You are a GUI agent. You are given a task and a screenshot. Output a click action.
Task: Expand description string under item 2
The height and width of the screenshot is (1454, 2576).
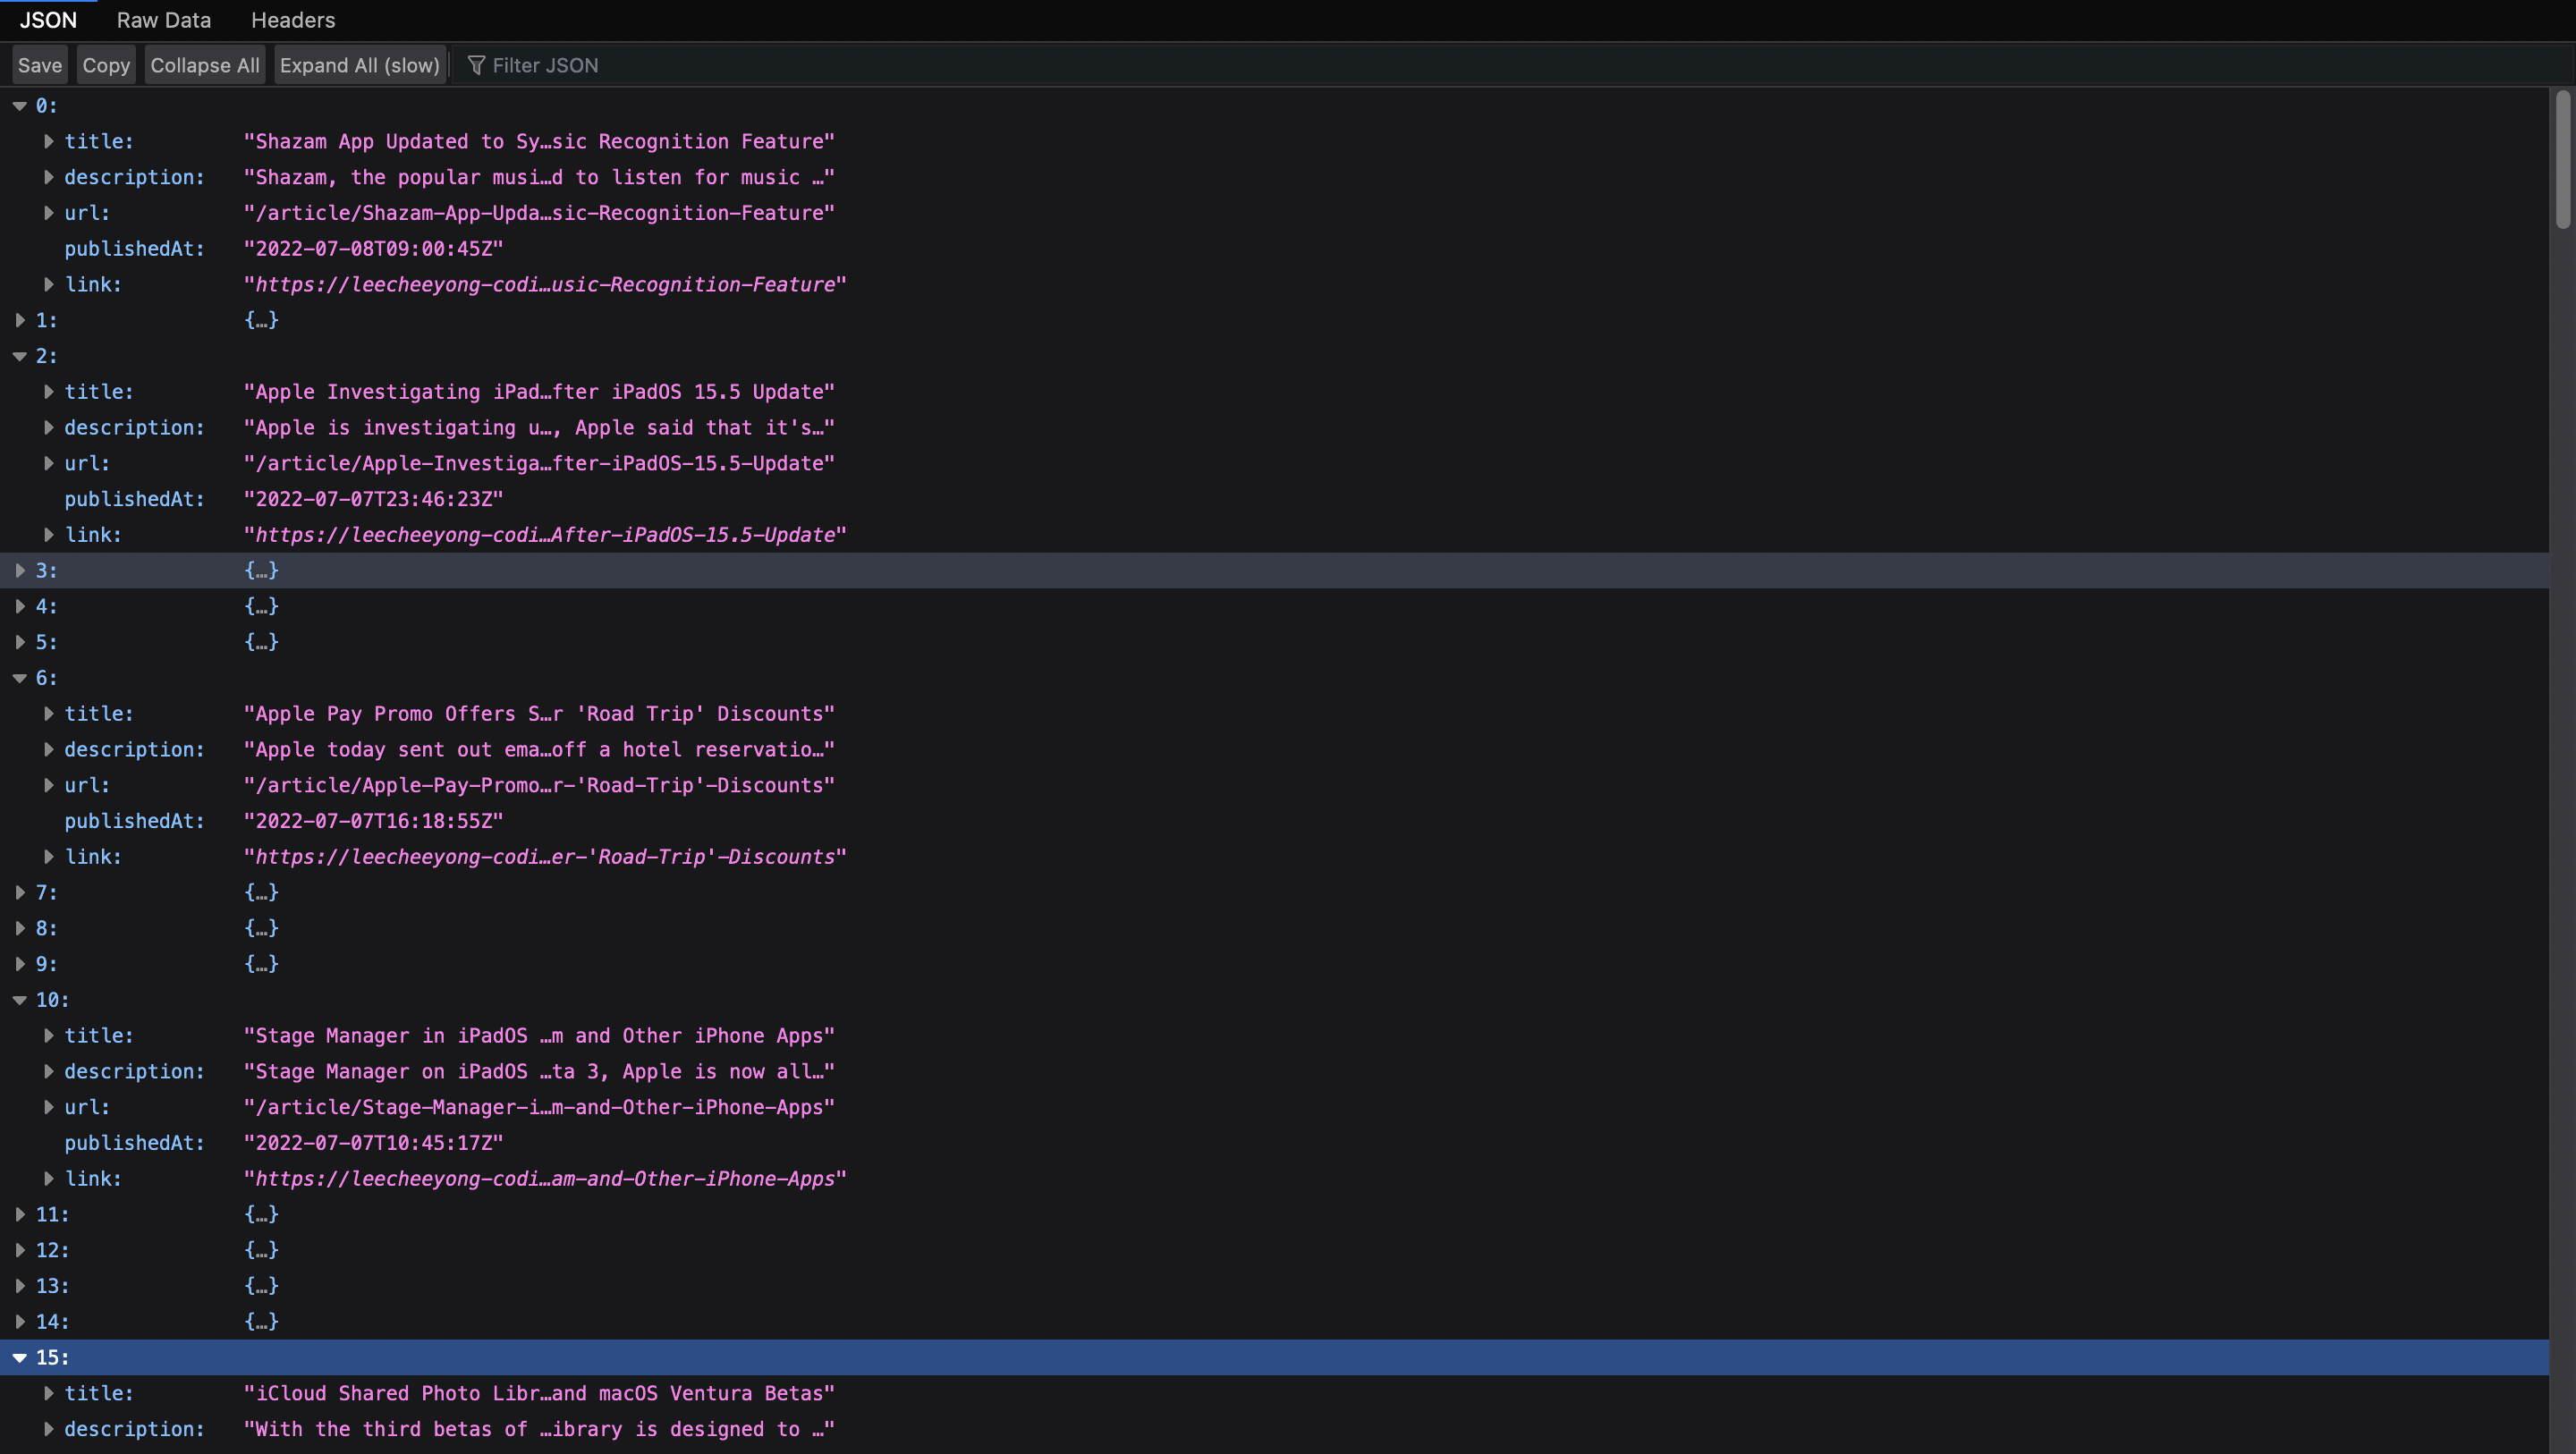click(x=48, y=428)
